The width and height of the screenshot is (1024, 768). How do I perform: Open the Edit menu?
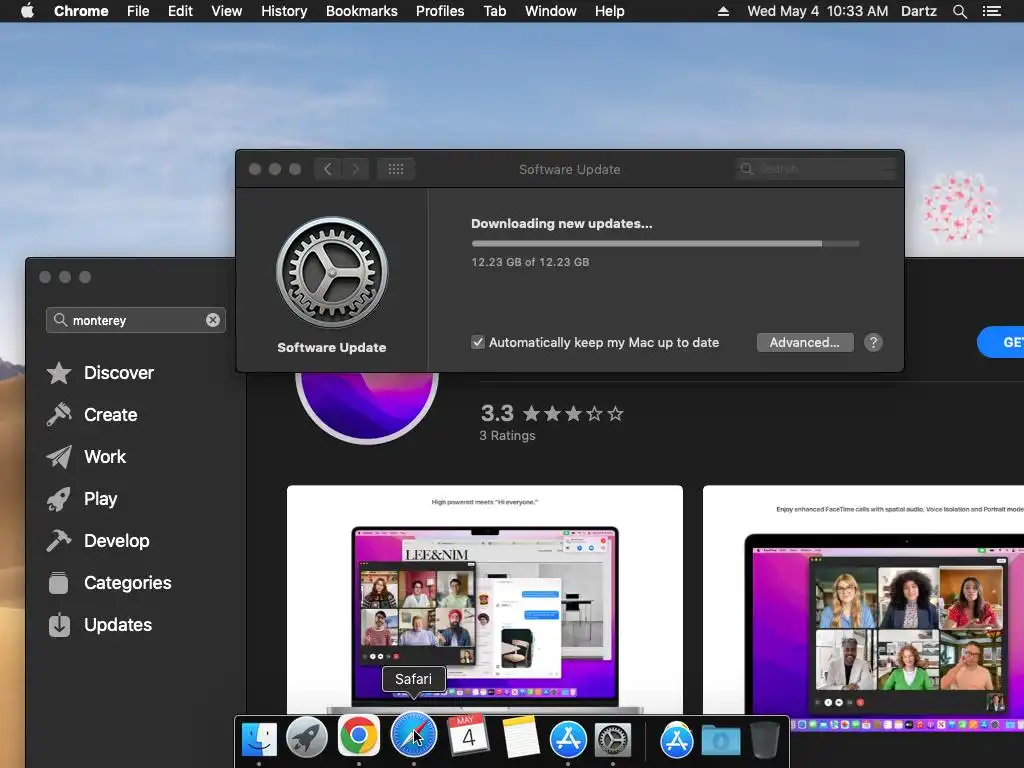coord(180,11)
